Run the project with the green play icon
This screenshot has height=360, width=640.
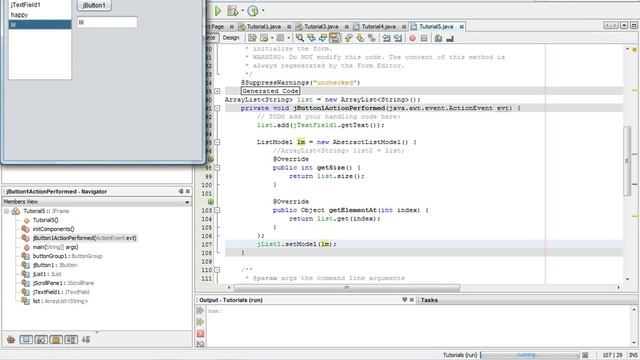[218, 11]
